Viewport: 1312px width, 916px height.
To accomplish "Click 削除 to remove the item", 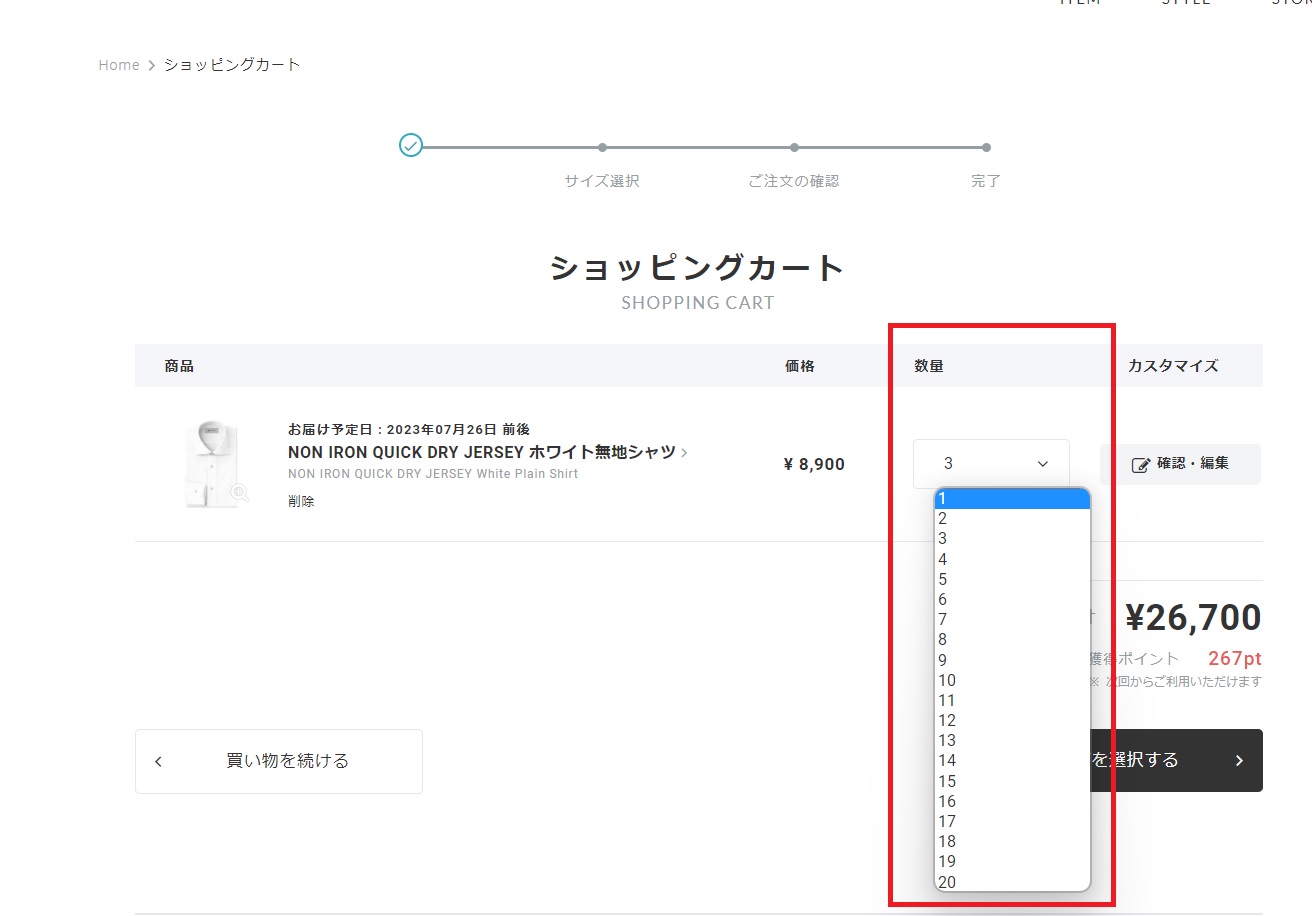I will pos(301,501).
